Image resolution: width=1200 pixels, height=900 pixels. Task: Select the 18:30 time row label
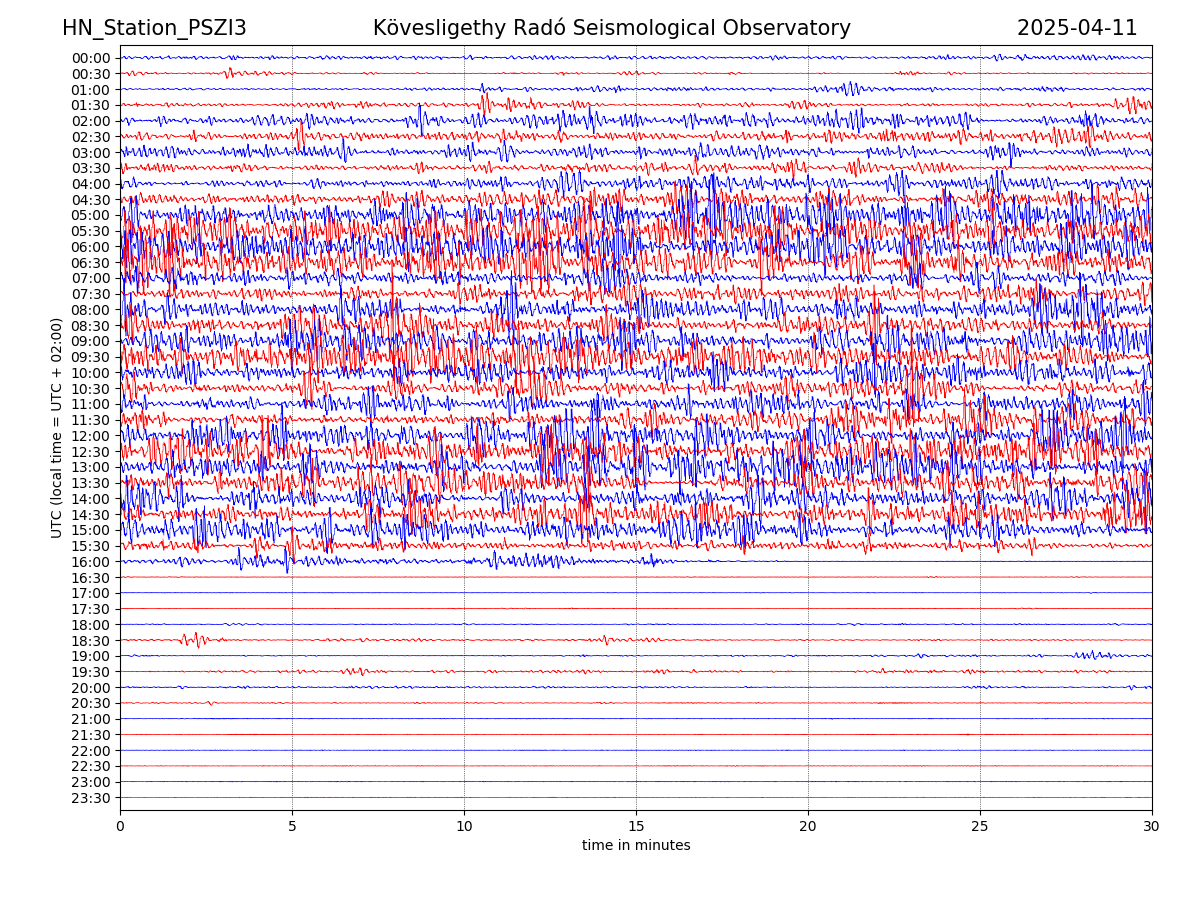[x=91, y=641]
